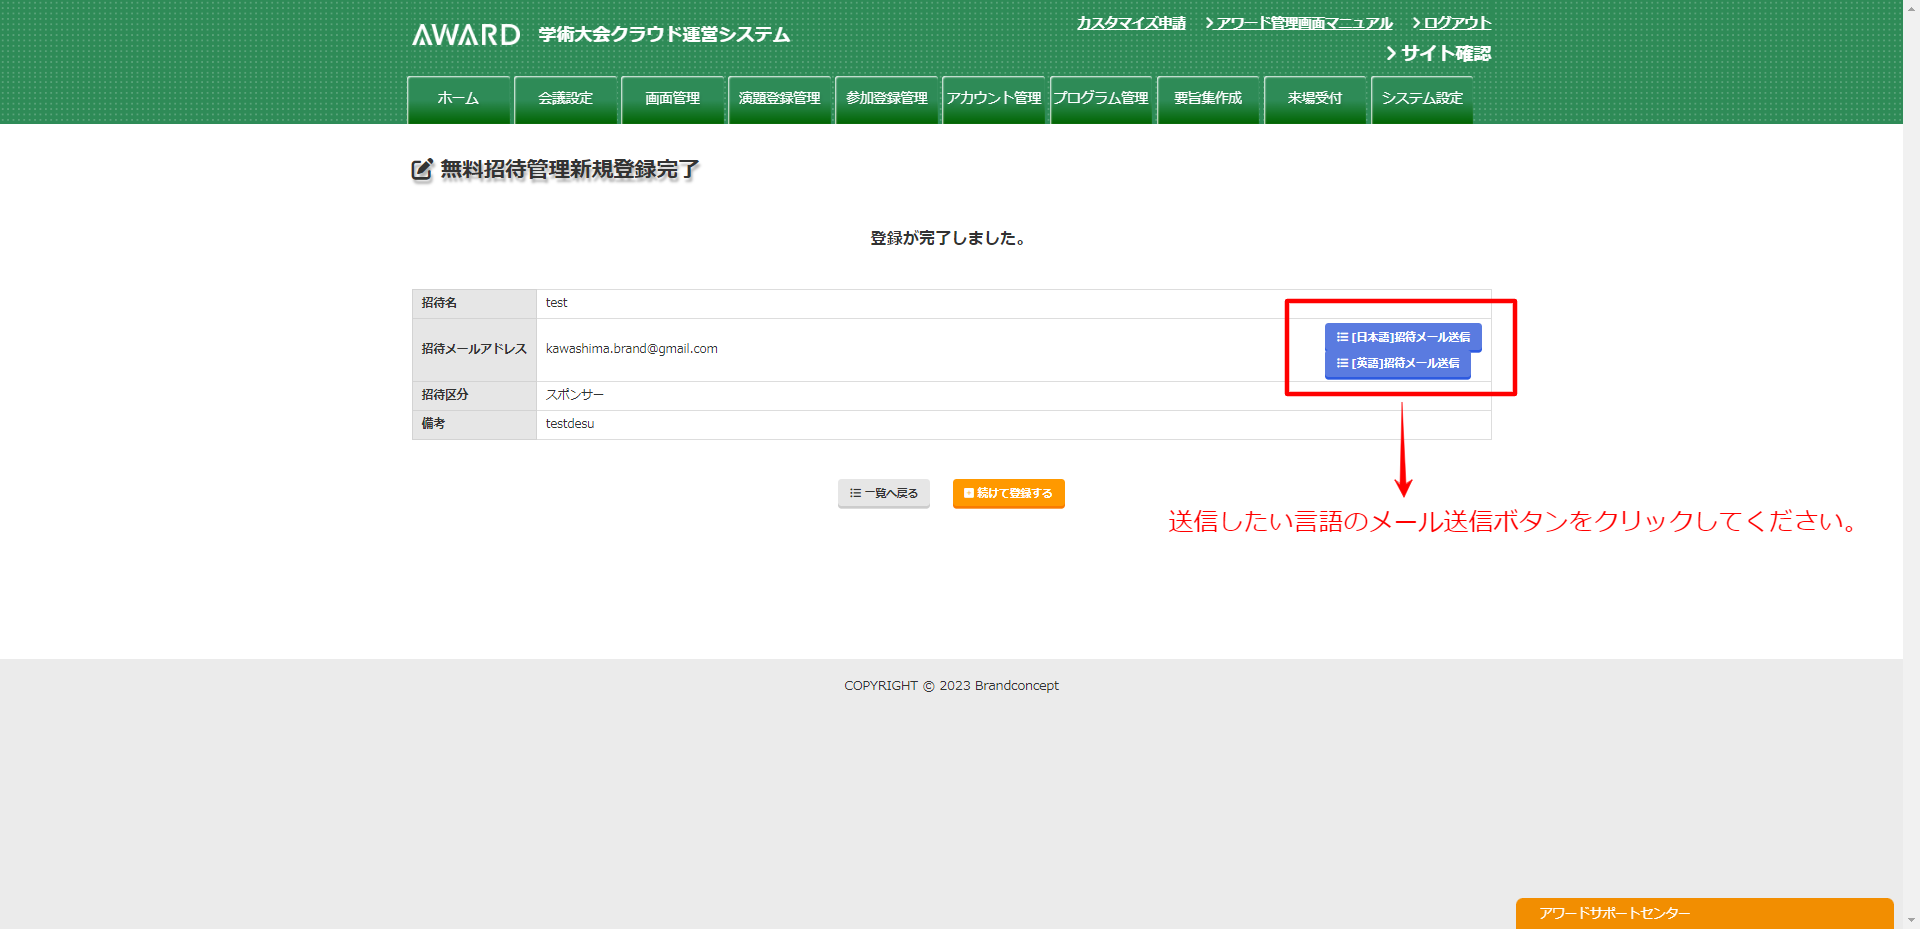
Task: Click the カスタマイズ申請 link
Action: [x=1131, y=23]
